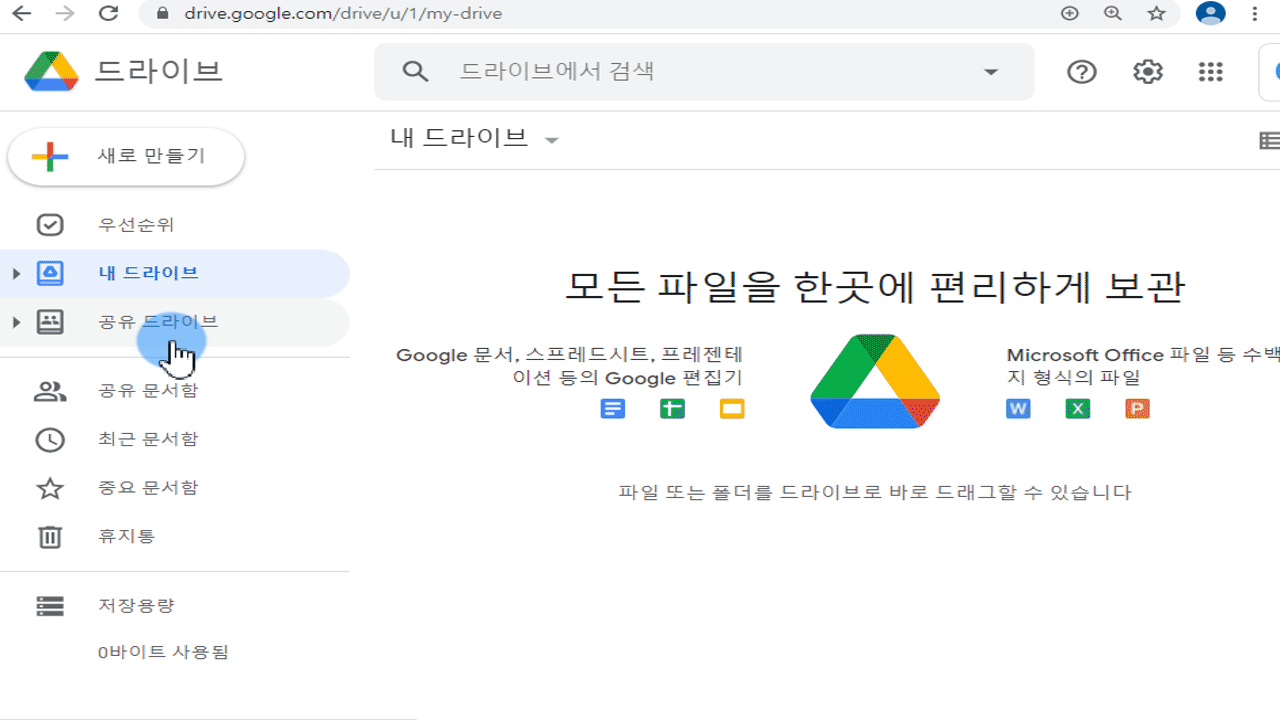Open the Google apps grid icon

point(1210,72)
